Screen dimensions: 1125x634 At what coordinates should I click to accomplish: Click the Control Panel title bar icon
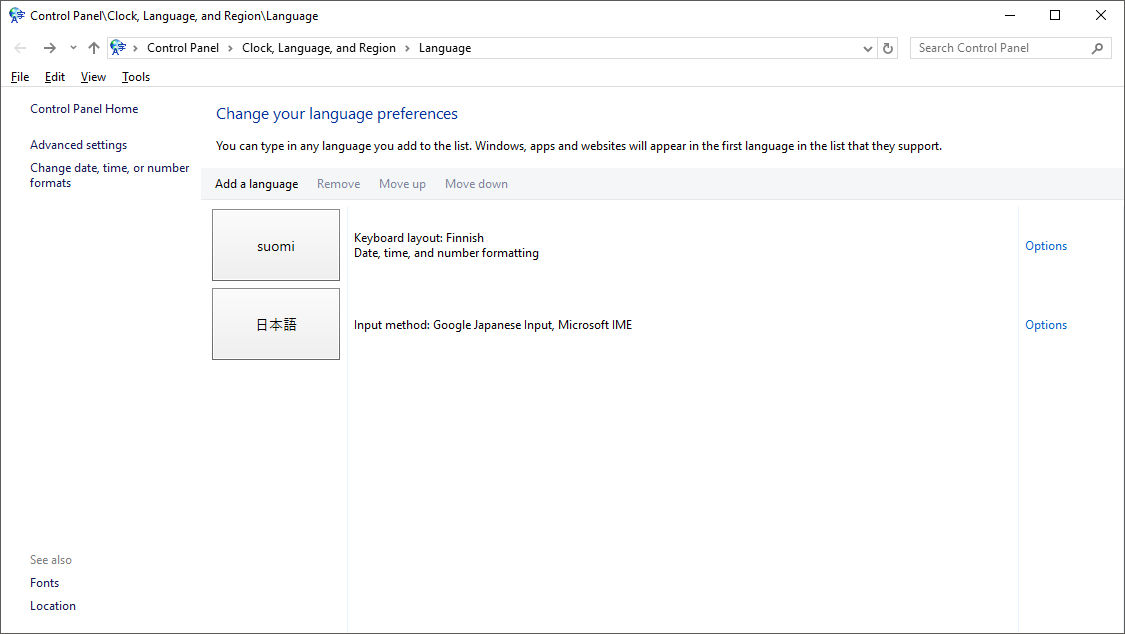(17, 16)
